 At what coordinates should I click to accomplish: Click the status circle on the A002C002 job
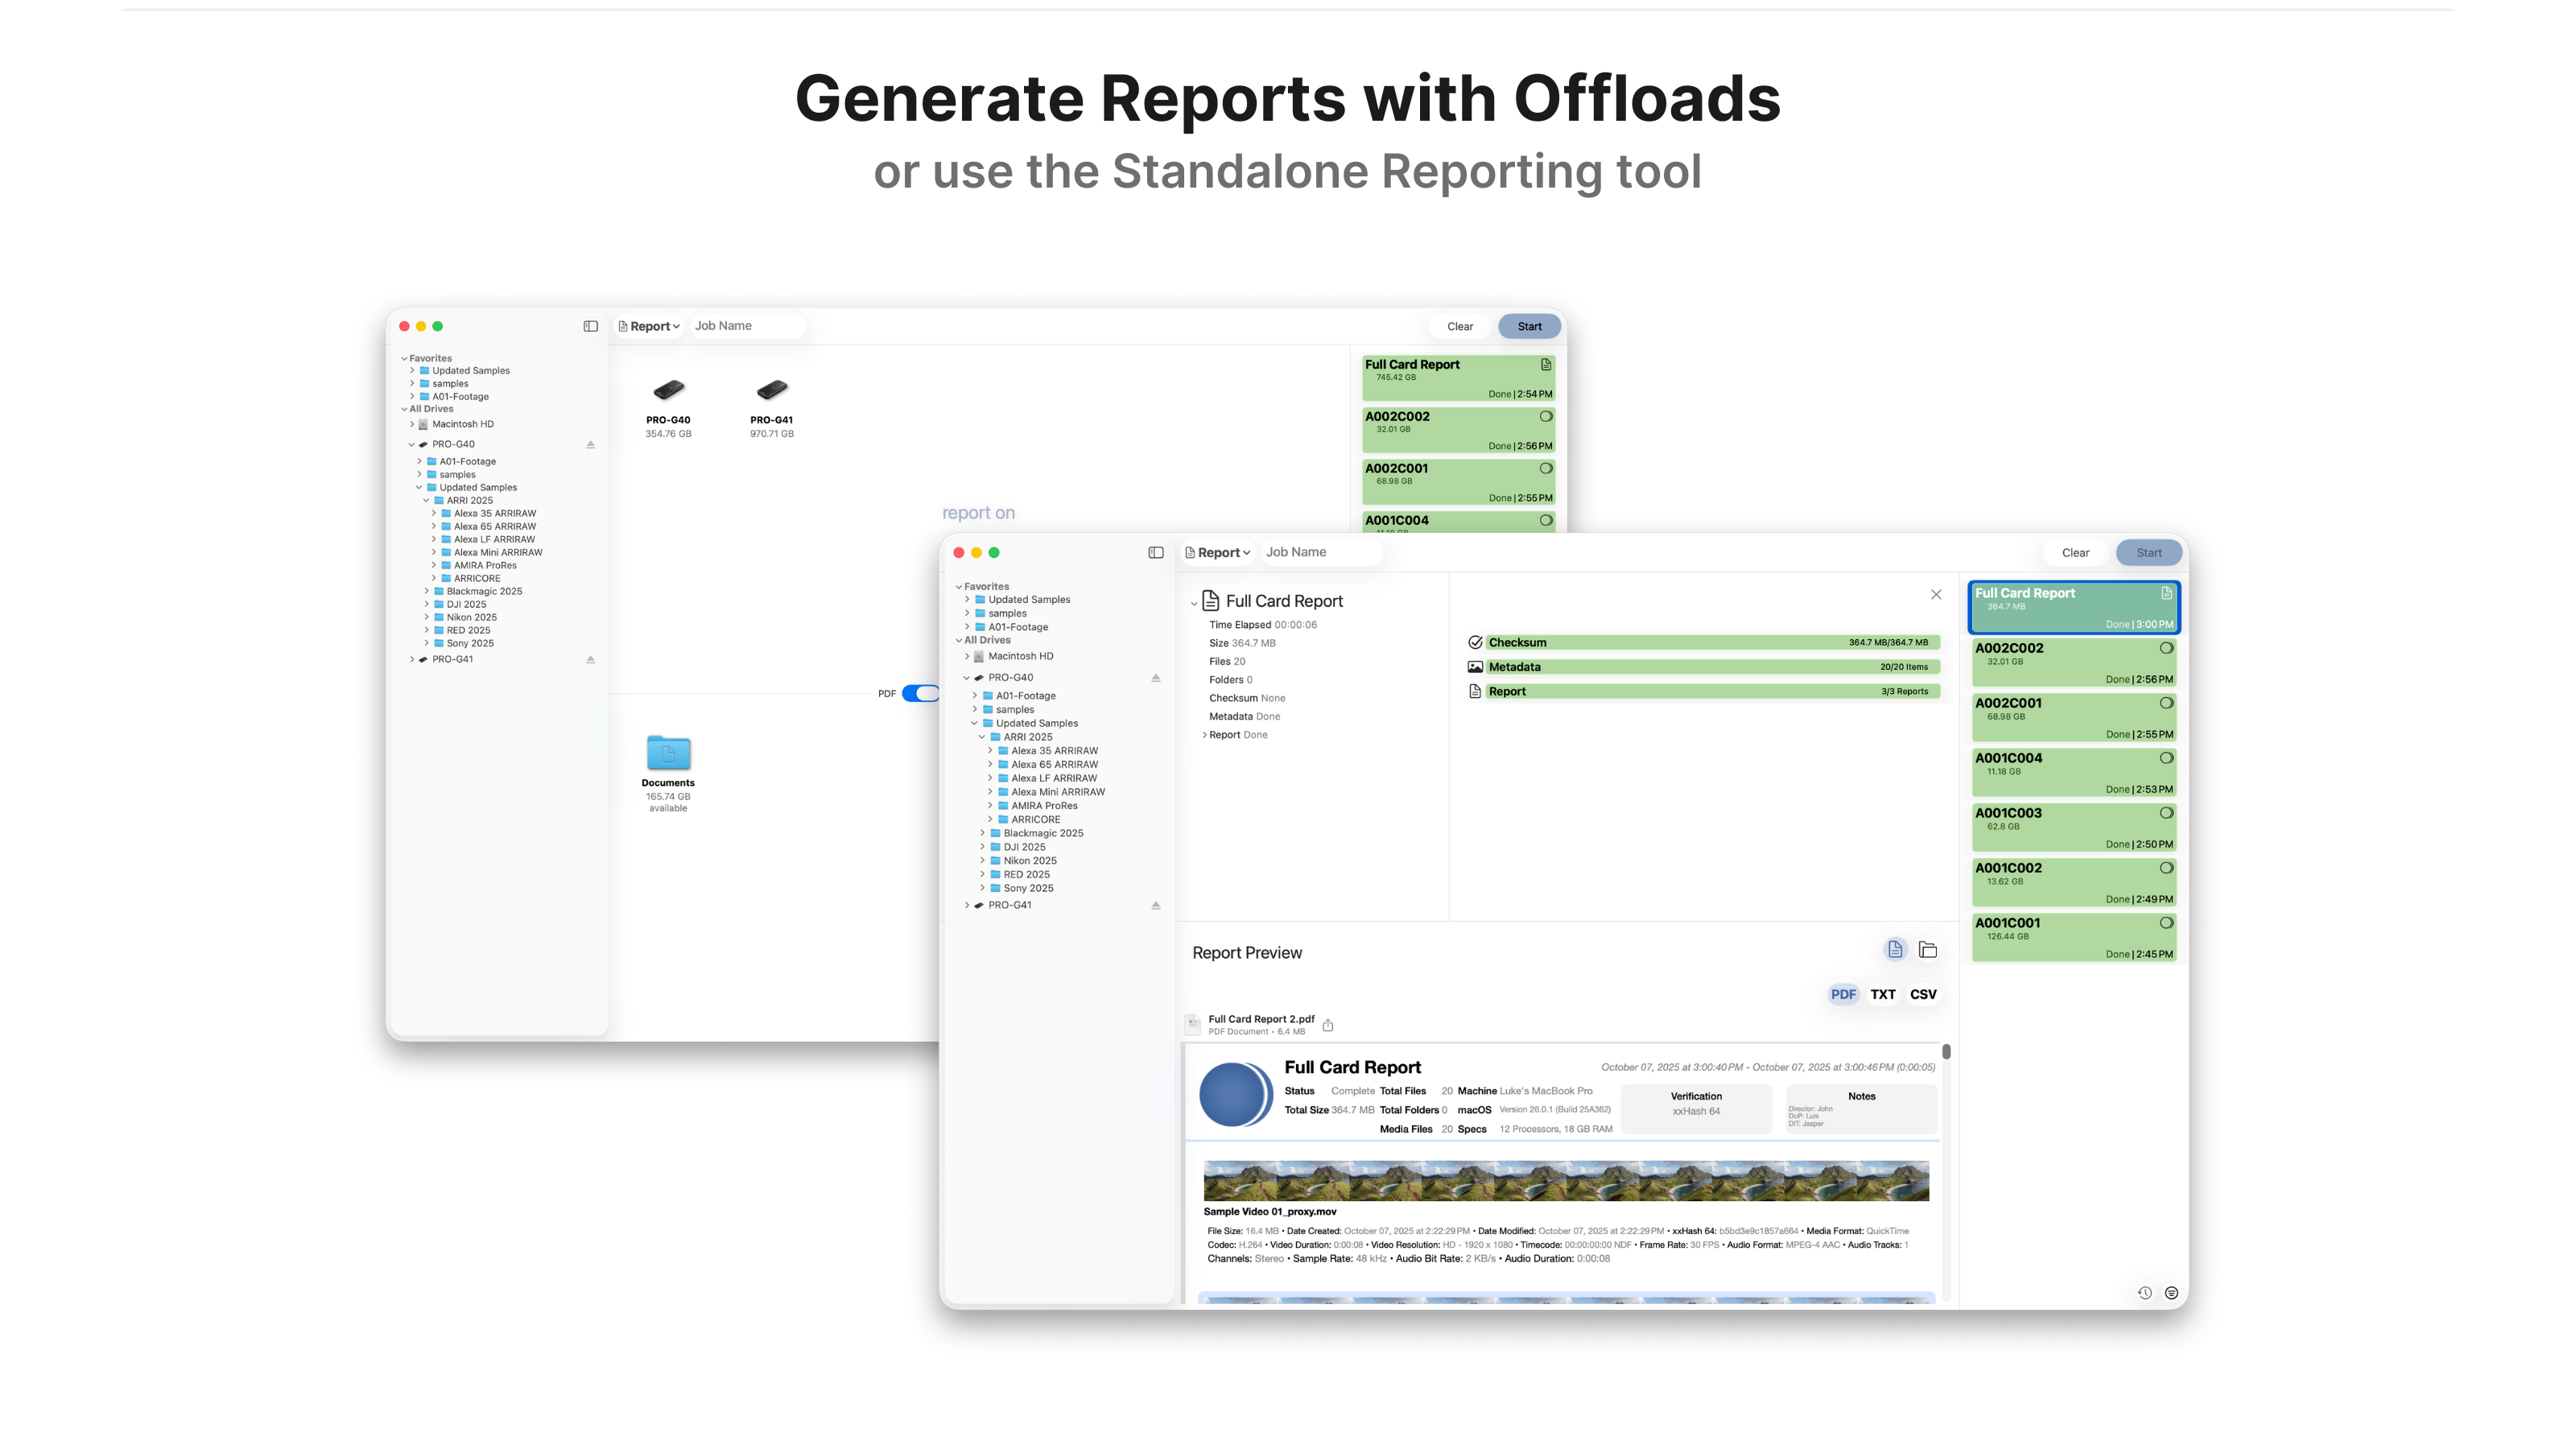coord(2166,648)
